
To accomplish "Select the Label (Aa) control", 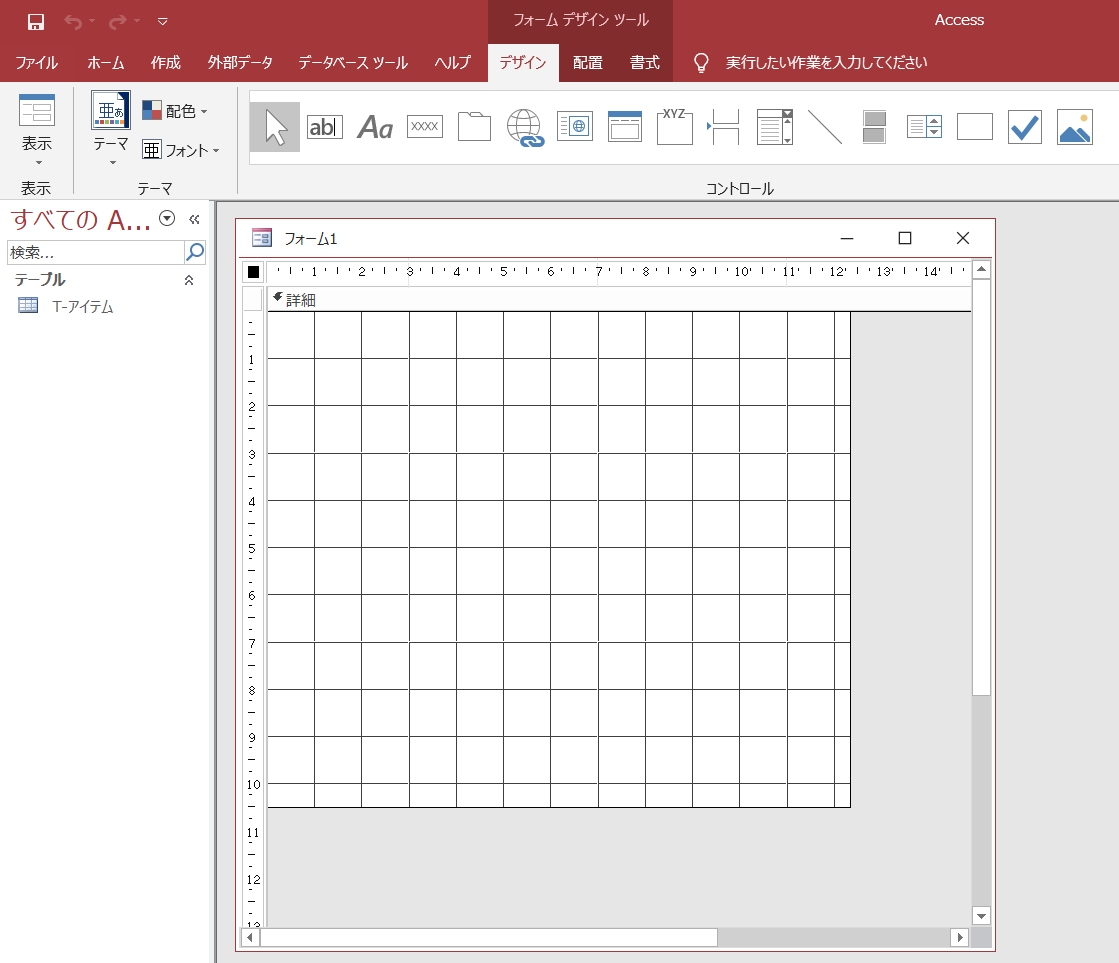I will coord(375,127).
